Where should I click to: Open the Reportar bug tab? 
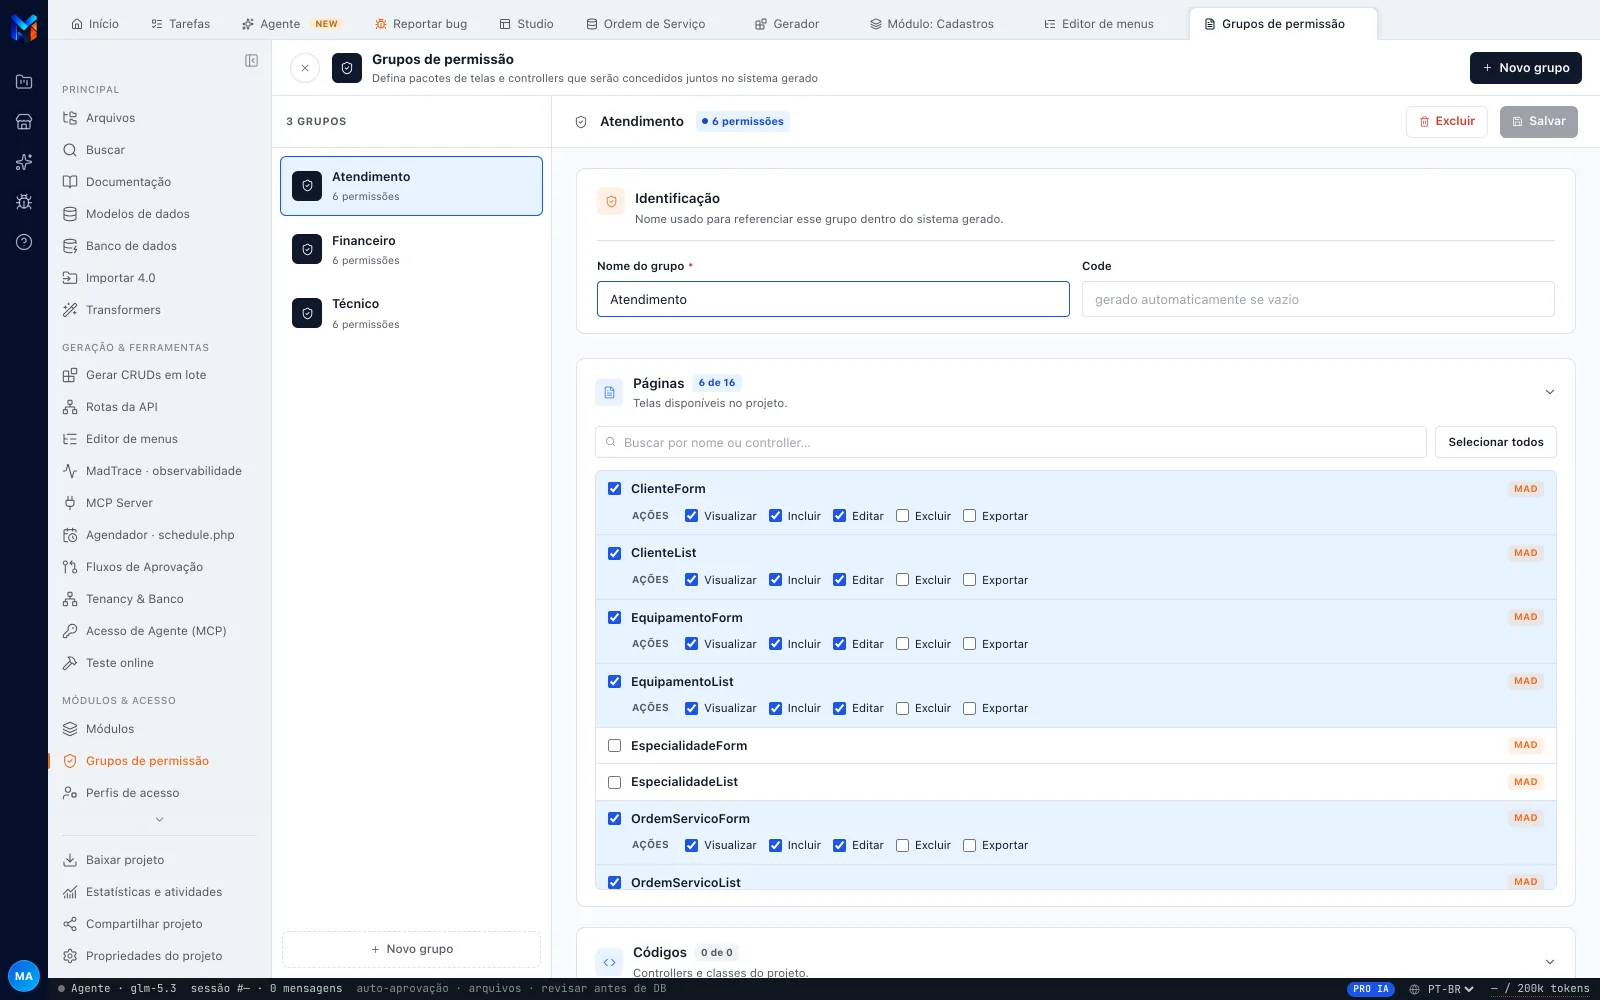click(x=421, y=24)
